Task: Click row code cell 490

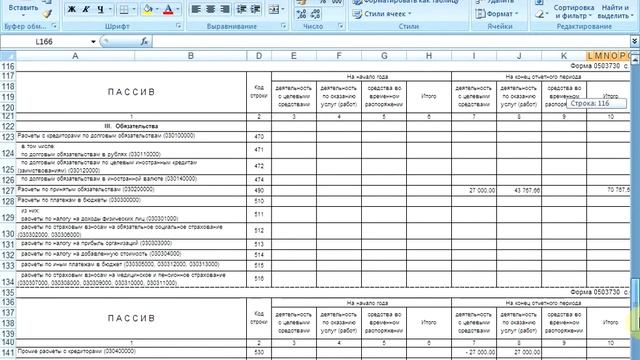Action: tap(259, 190)
